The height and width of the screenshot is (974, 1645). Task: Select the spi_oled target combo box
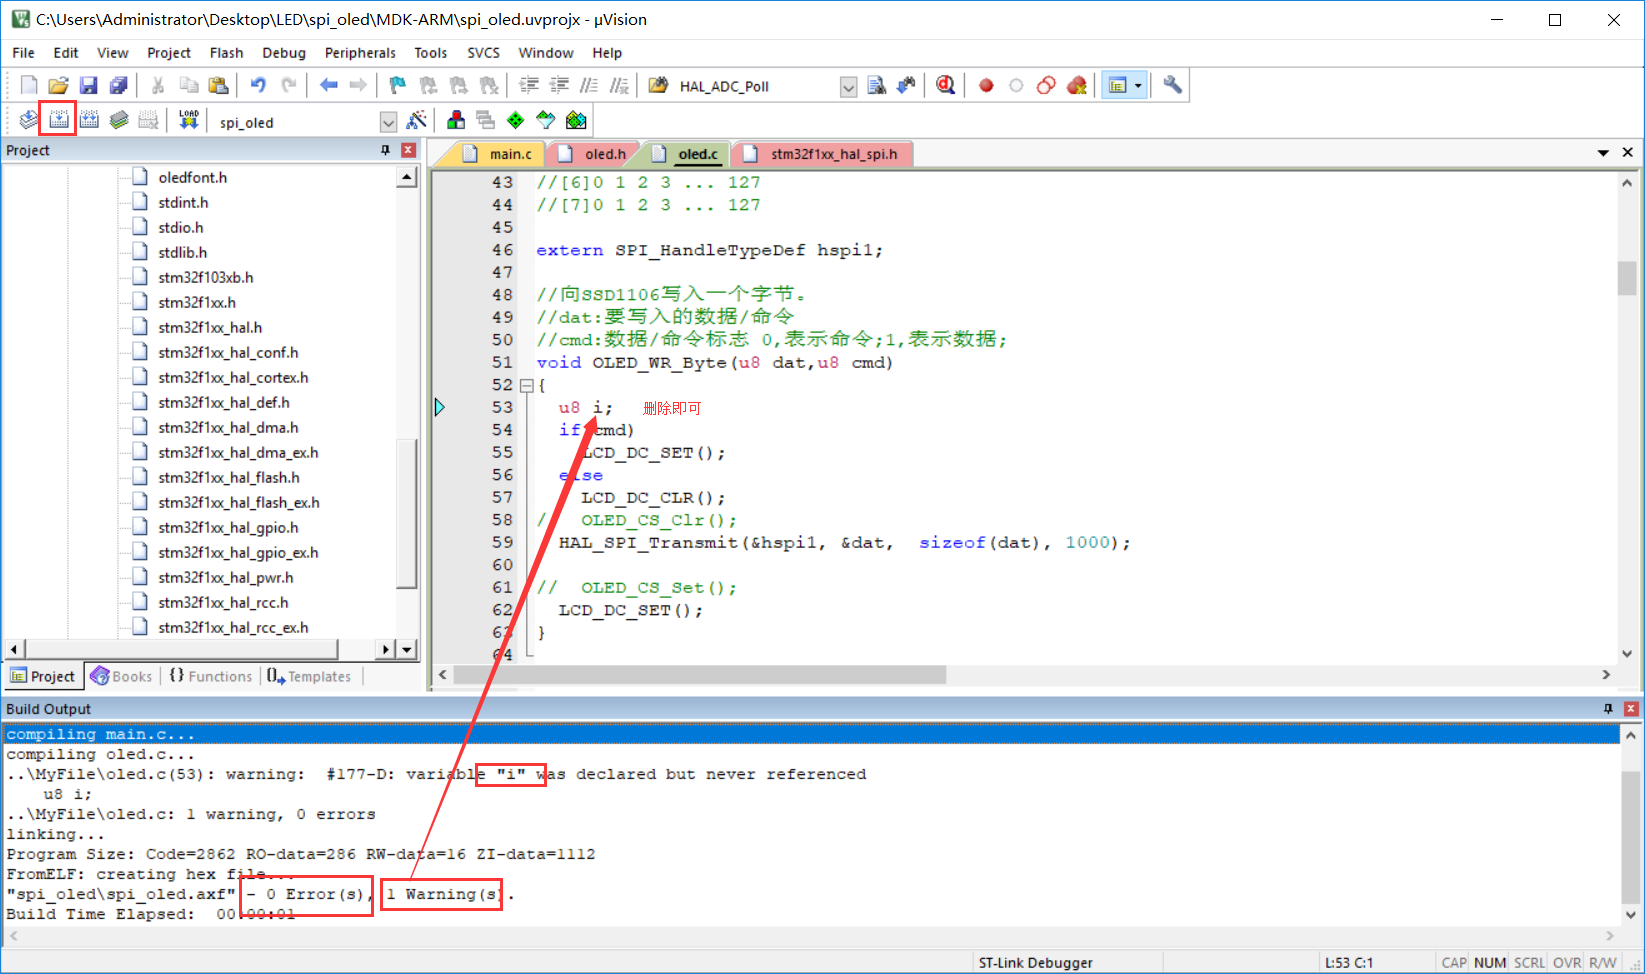(x=306, y=122)
